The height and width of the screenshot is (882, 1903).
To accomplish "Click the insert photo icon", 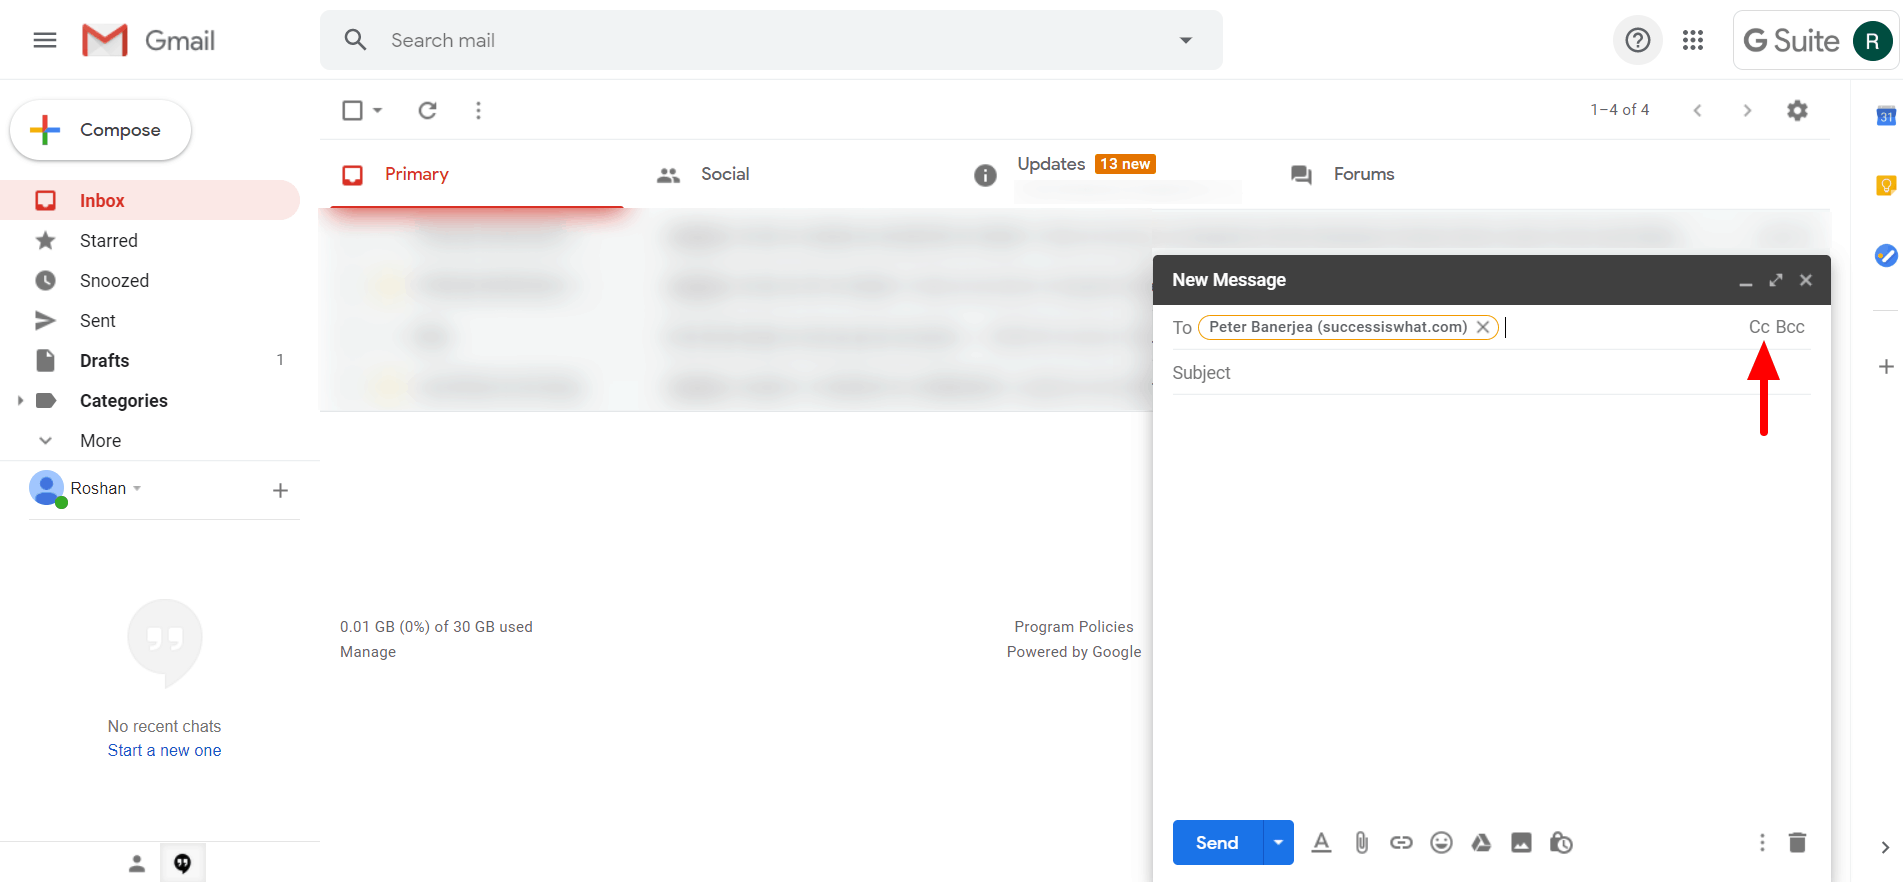I will 1521,843.
